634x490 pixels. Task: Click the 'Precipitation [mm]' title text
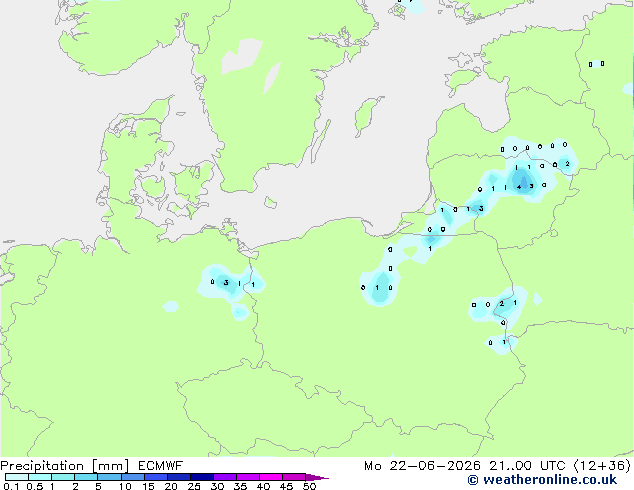point(65,466)
